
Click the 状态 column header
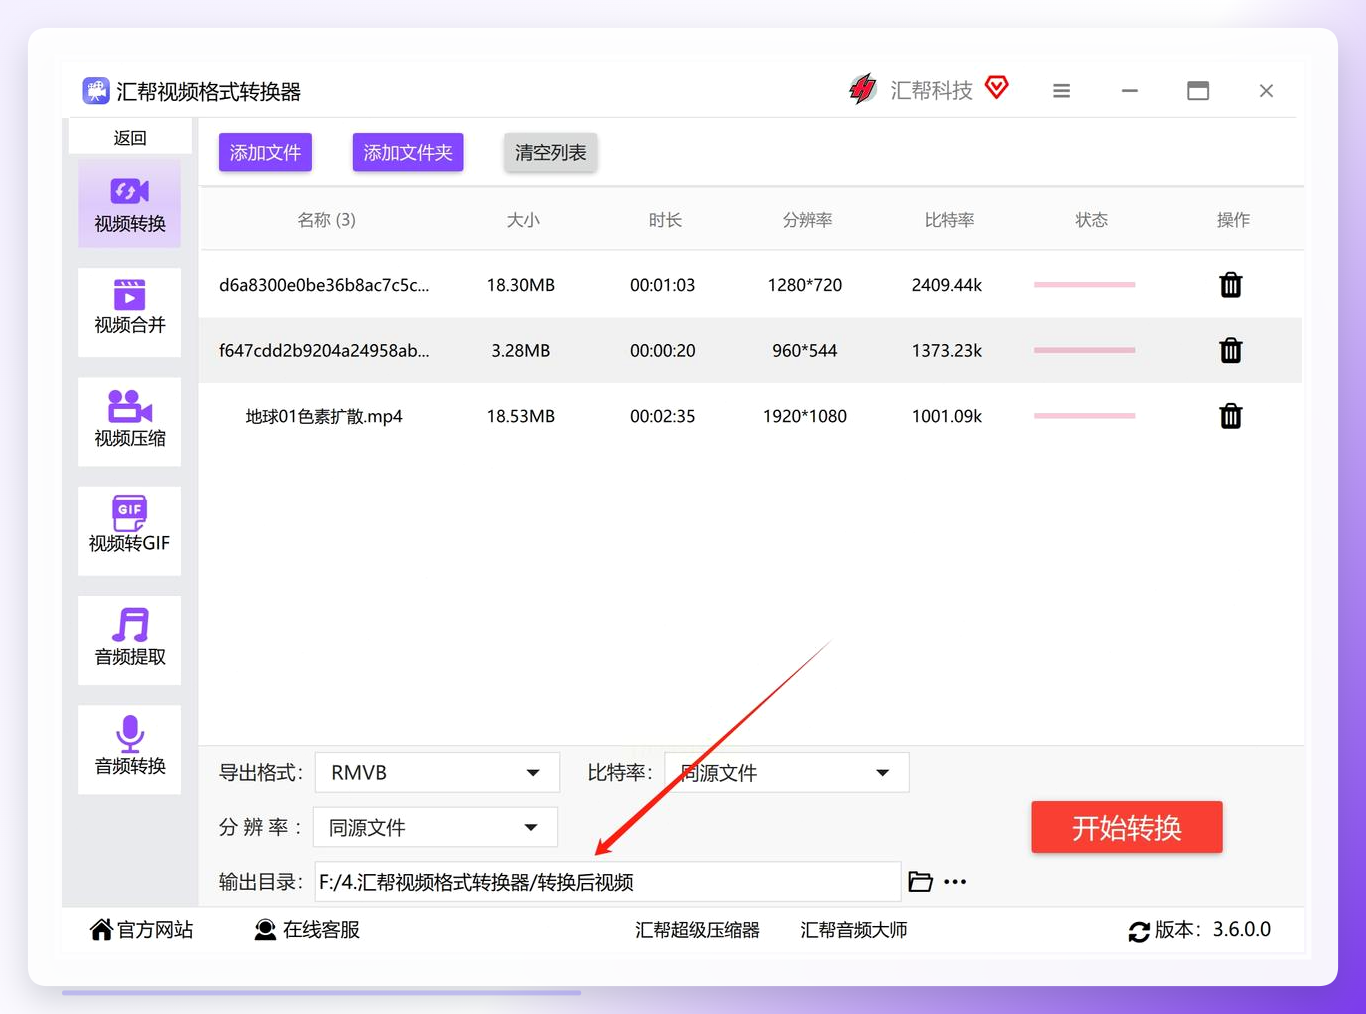[1091, 220]
